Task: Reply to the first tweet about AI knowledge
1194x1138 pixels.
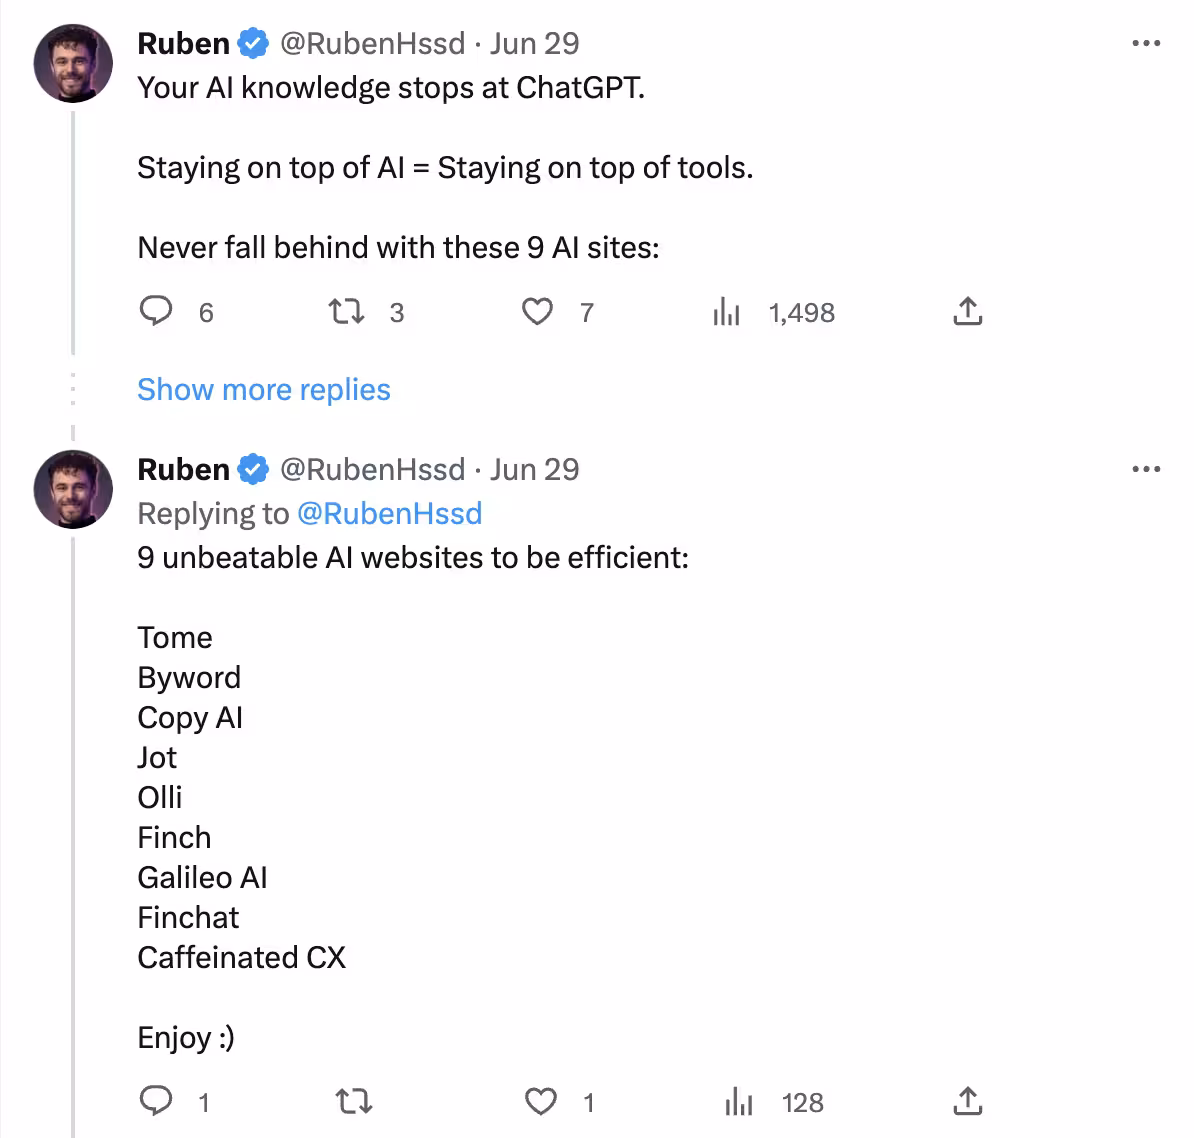Action: tap(156, 312)
